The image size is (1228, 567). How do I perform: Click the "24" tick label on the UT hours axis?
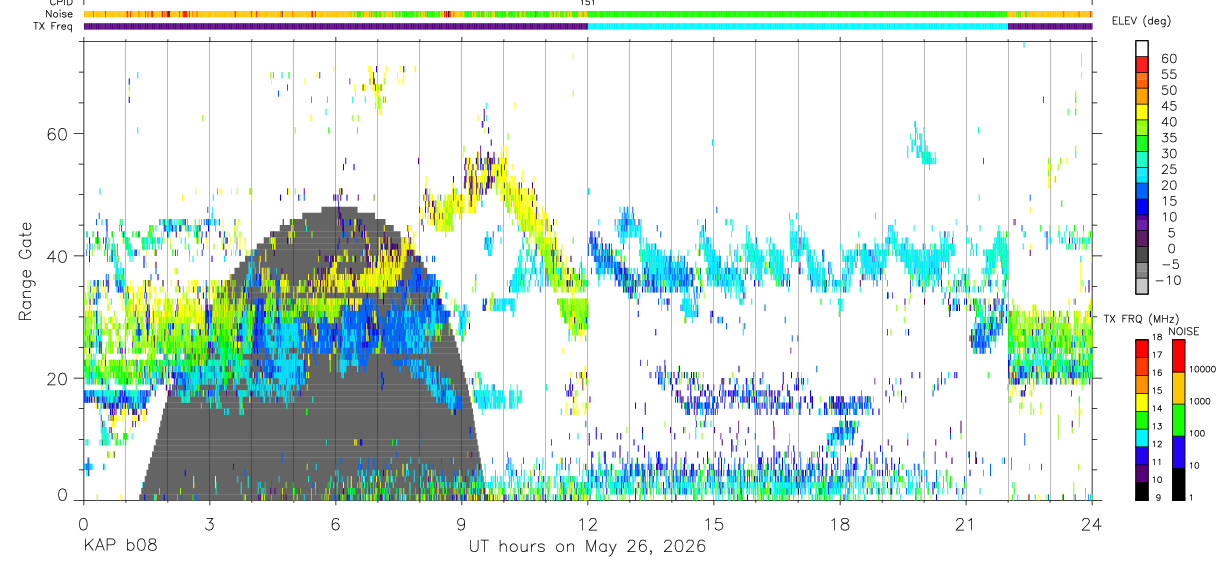[x=1091, y=525]
